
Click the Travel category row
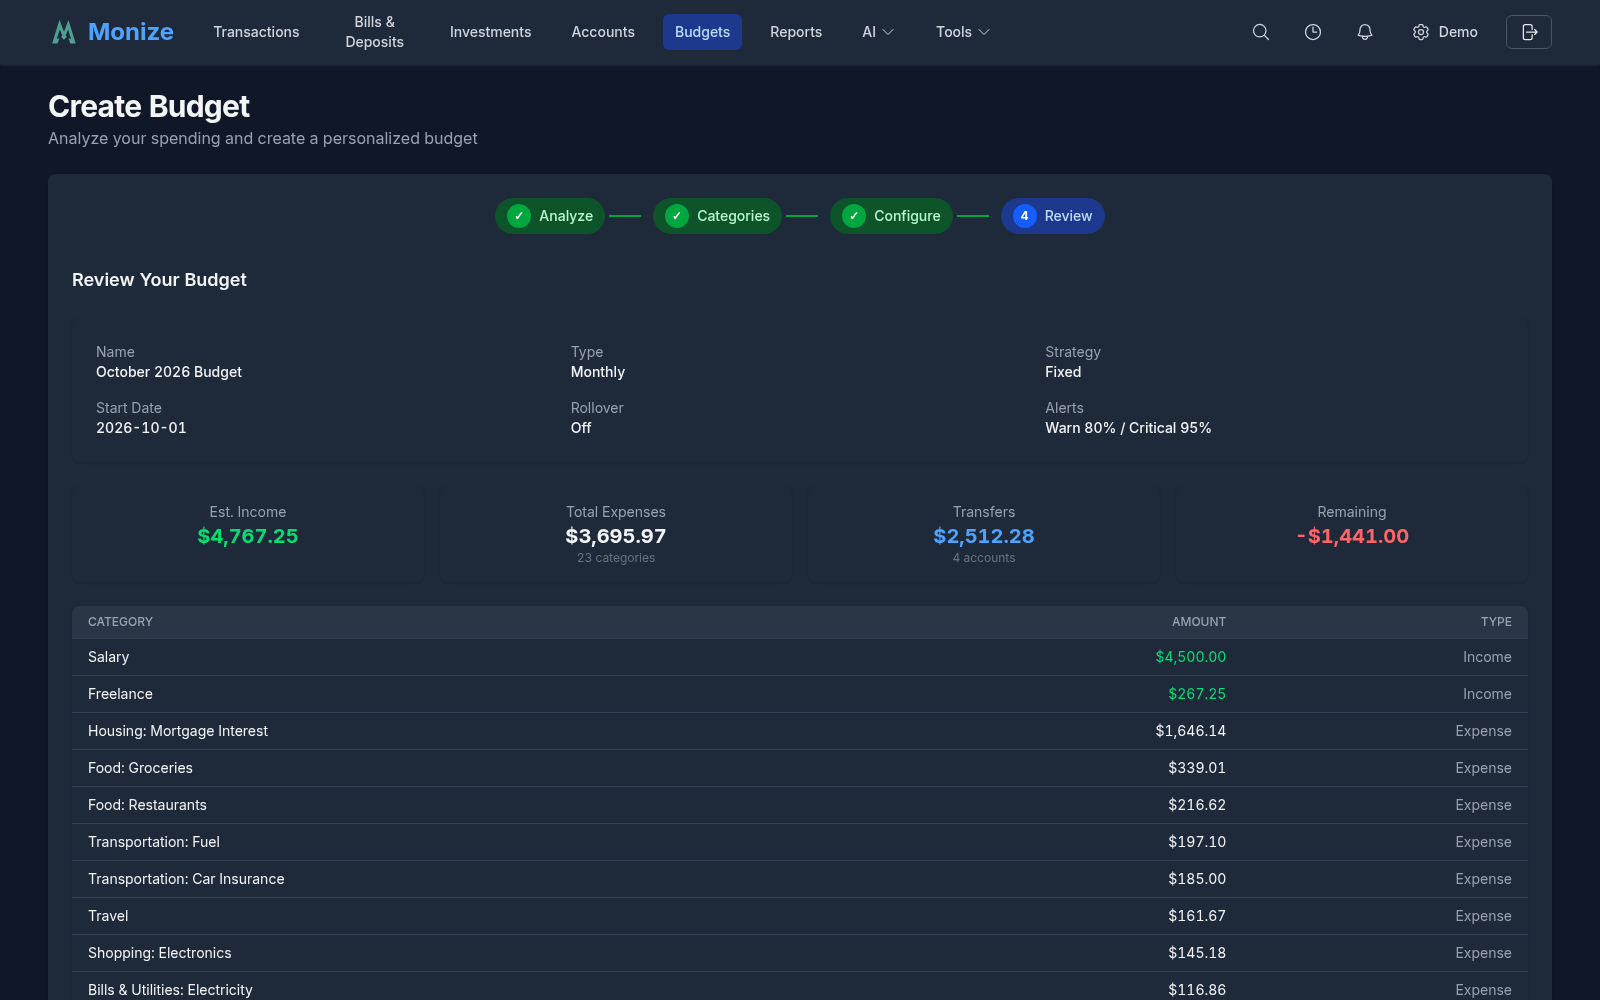pos(800,916)
